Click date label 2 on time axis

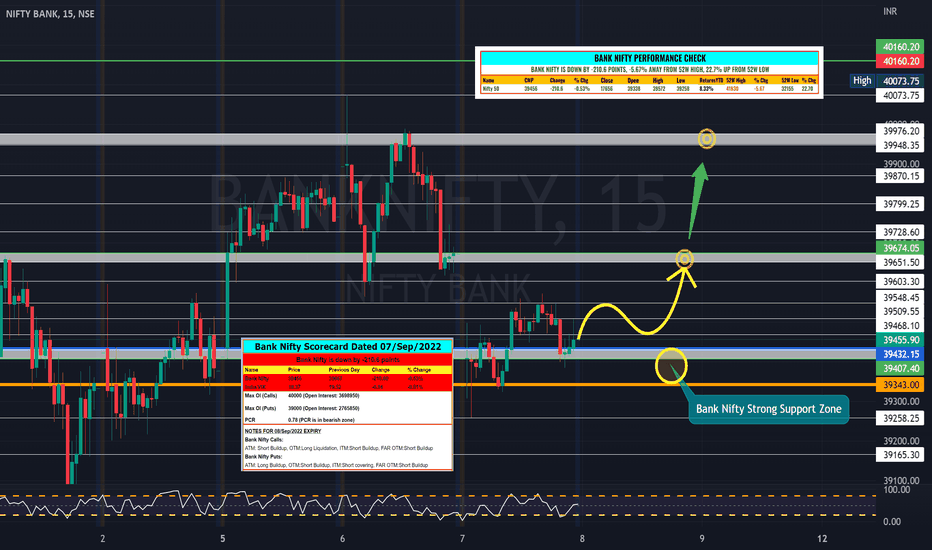pyautogui.click(x=103, y=539)
